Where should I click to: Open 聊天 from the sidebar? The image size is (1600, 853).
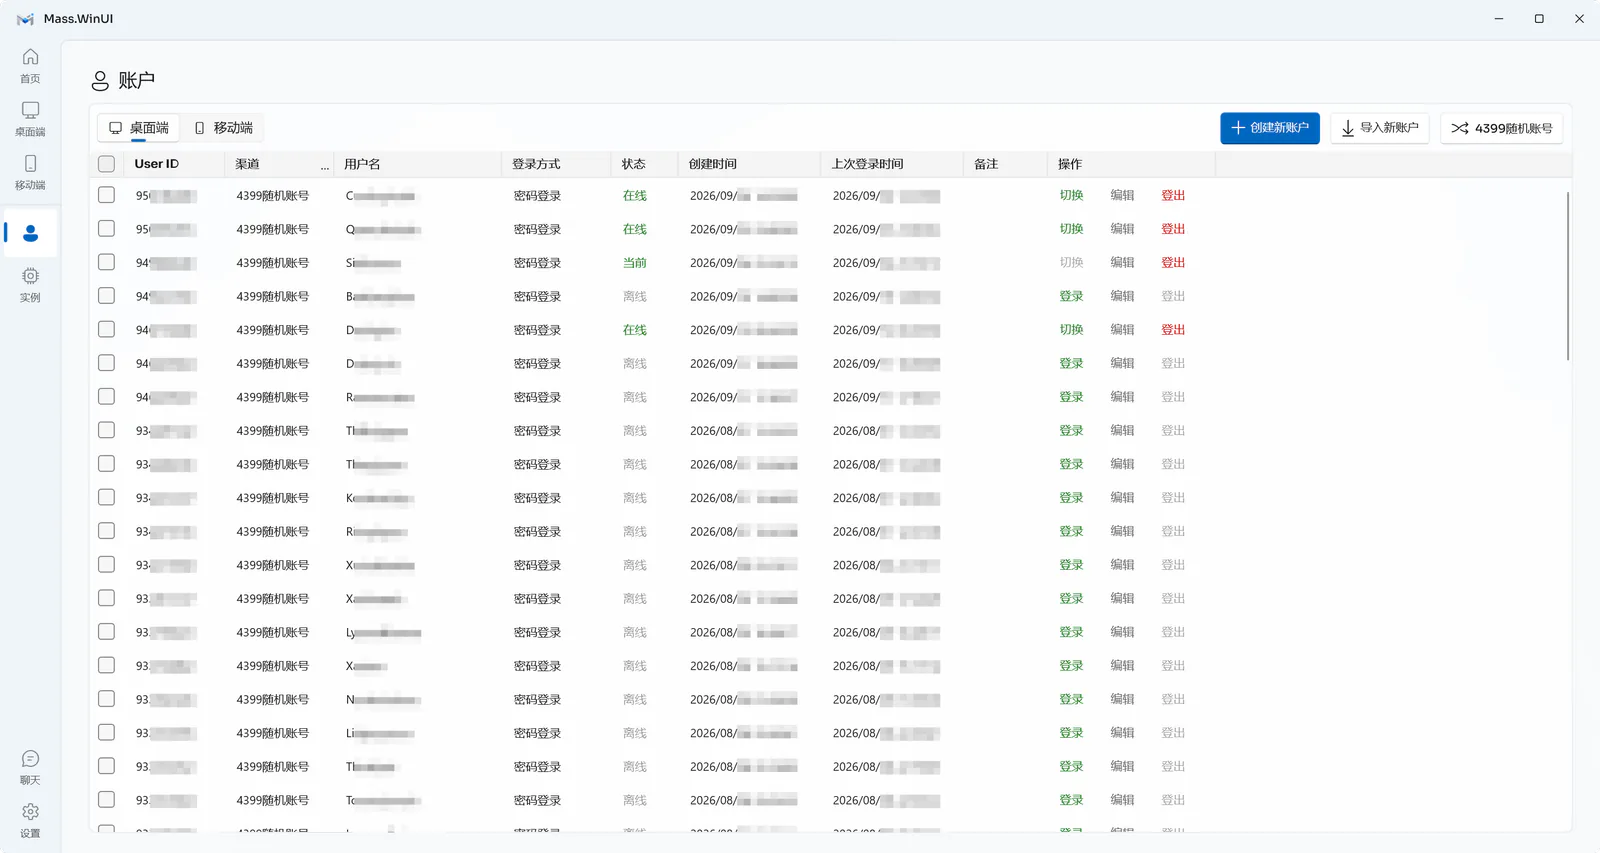30,768
